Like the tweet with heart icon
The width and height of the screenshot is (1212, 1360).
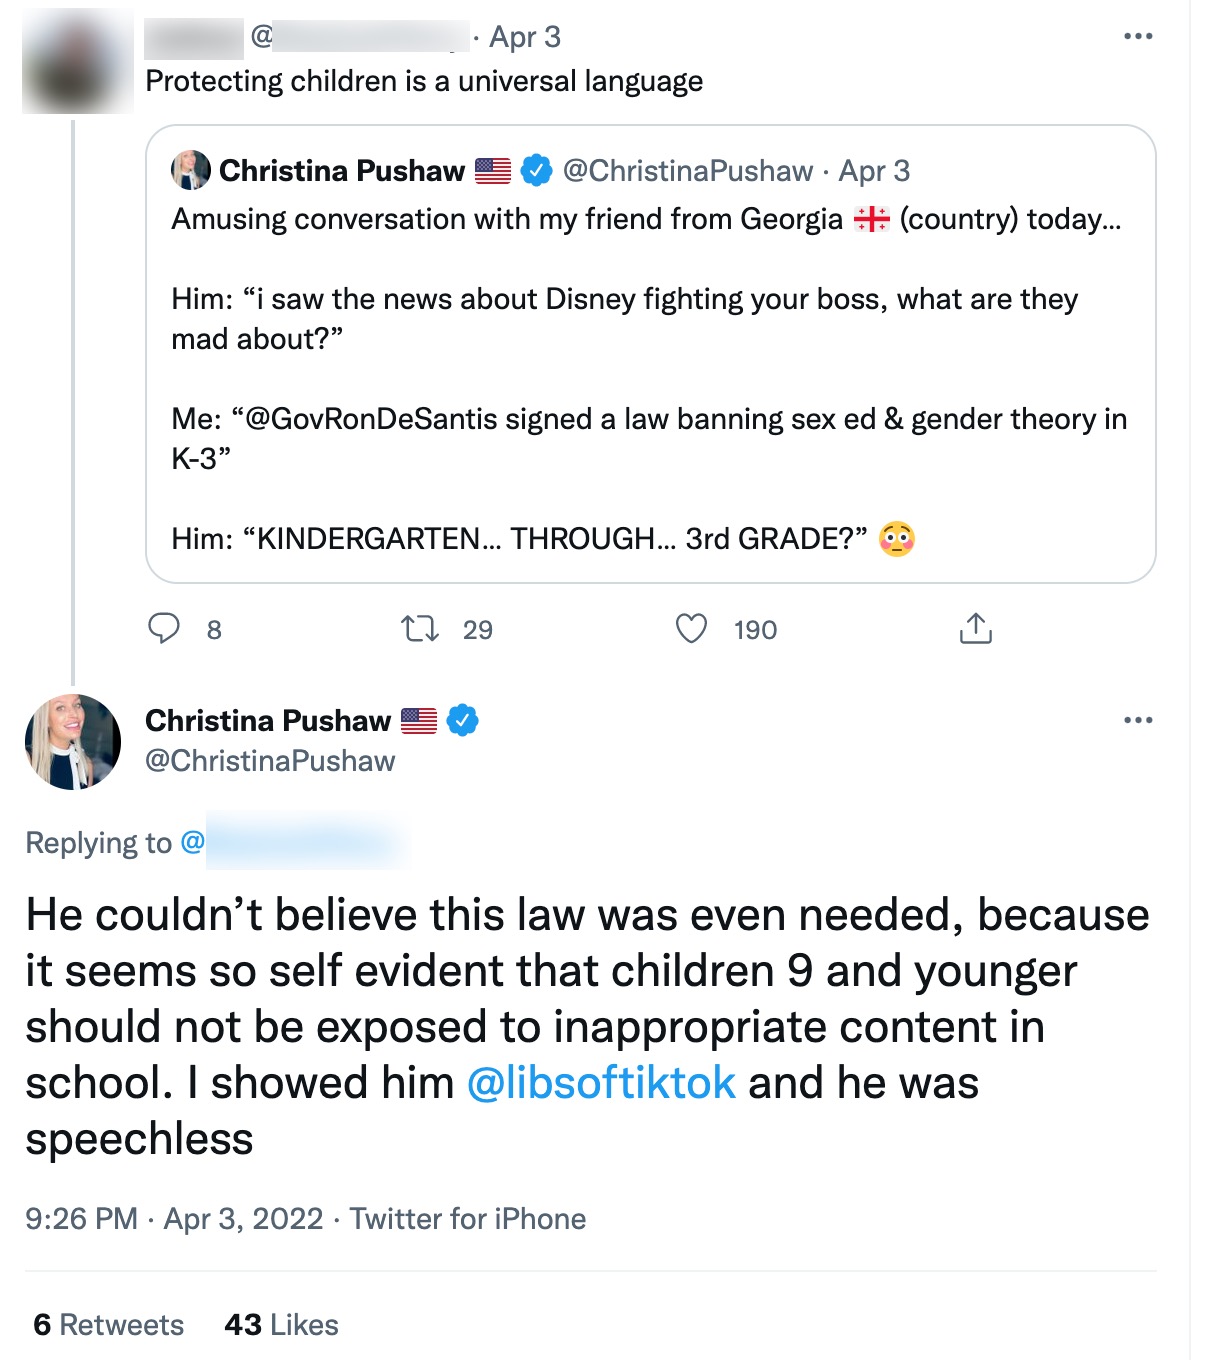(x=691, y=629)
